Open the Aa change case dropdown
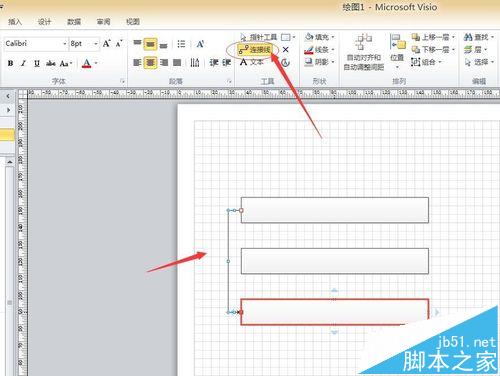Image resolution: width=500 pixels, height=376 pixels. [x=65, y=63]
